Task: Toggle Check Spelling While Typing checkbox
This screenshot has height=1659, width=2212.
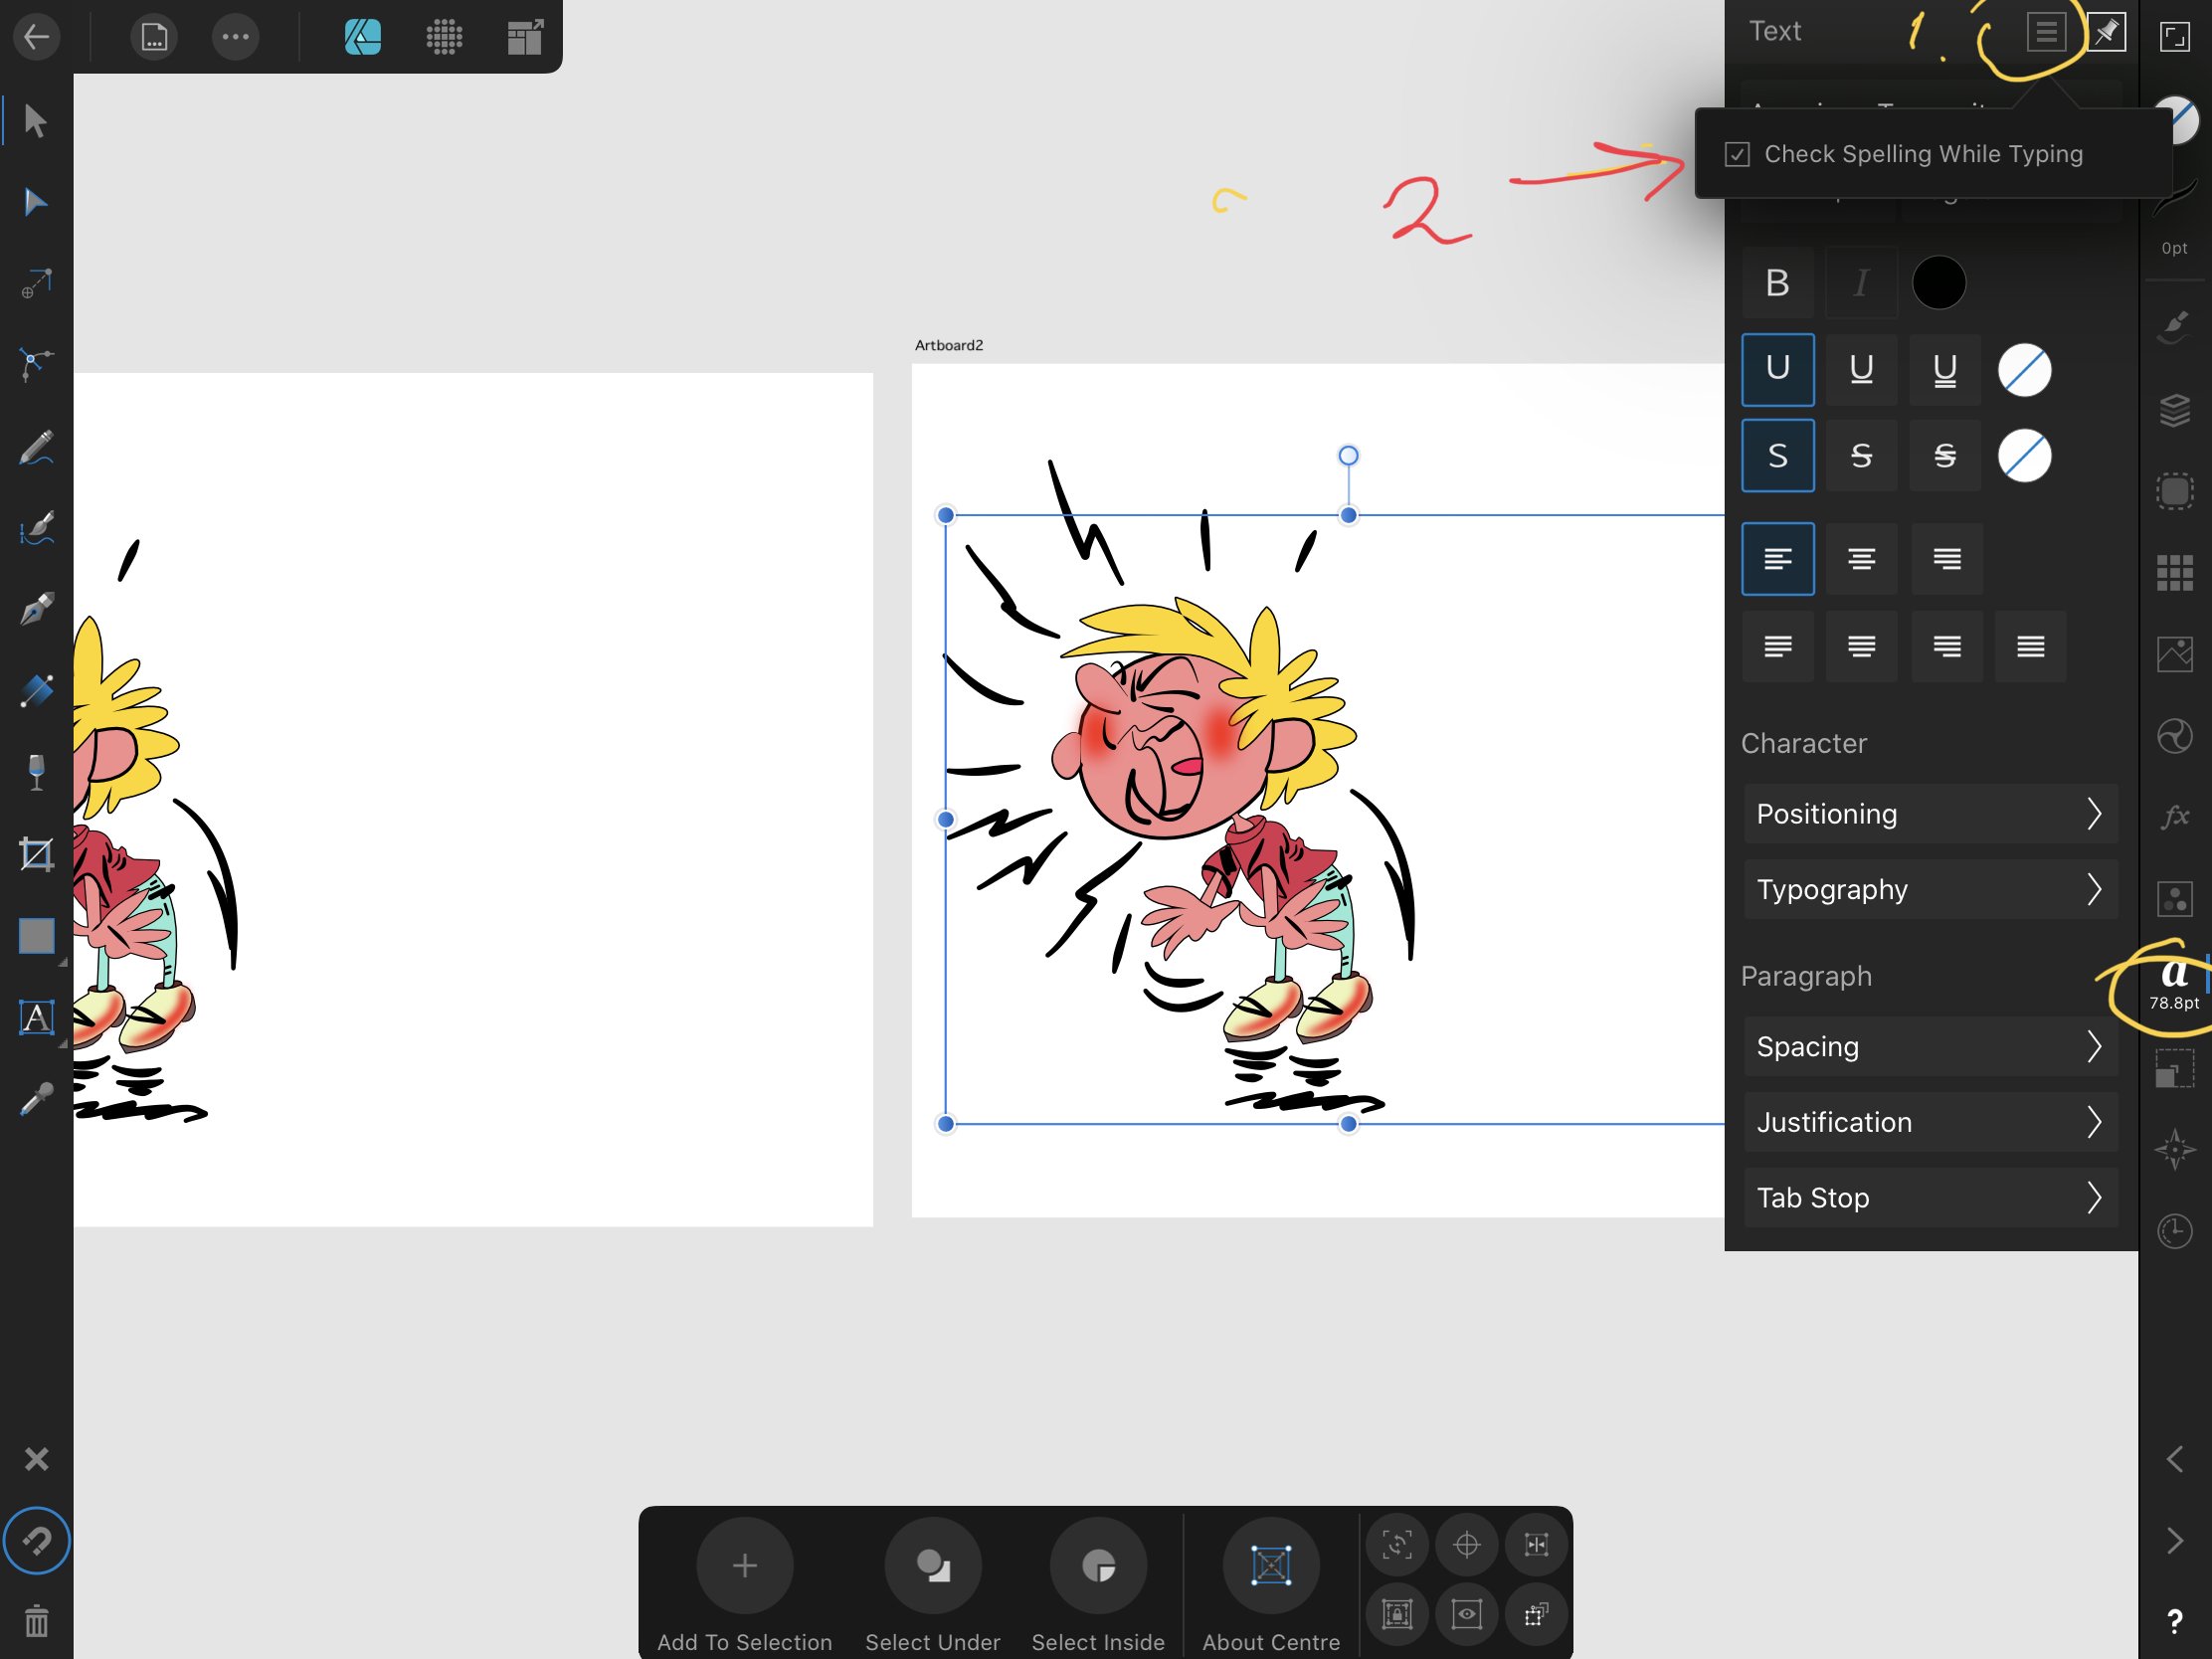Action: tap(1738, 154)
